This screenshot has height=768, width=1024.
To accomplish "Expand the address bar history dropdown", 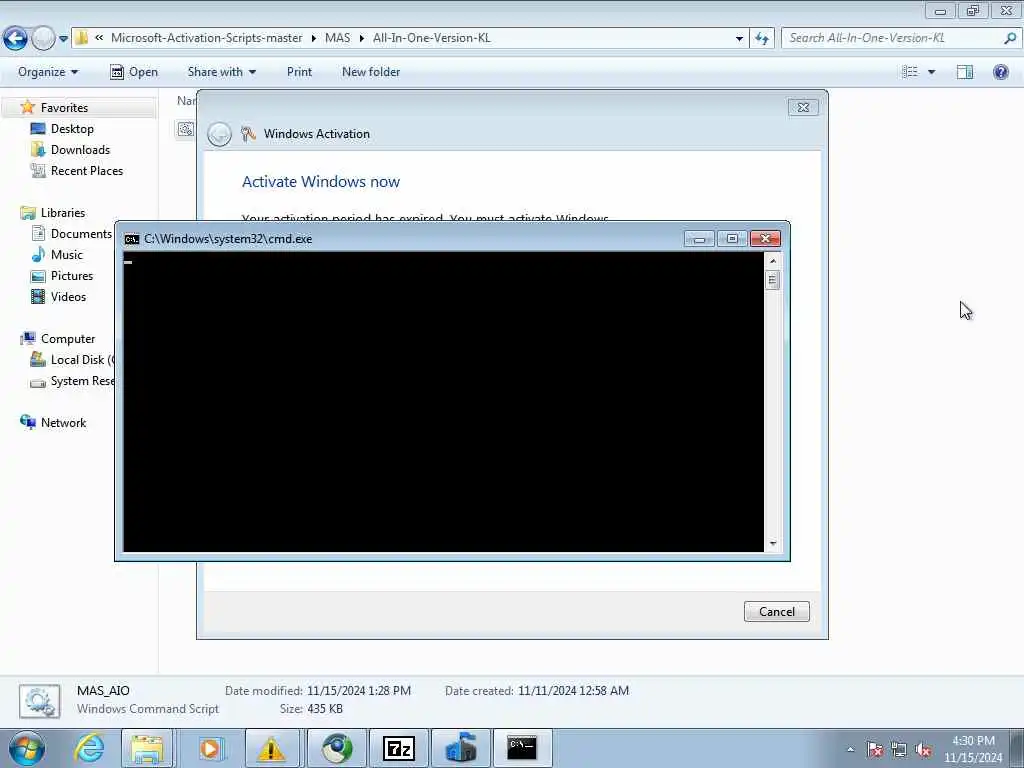I will pyautogui.click(x=739, y=39).
